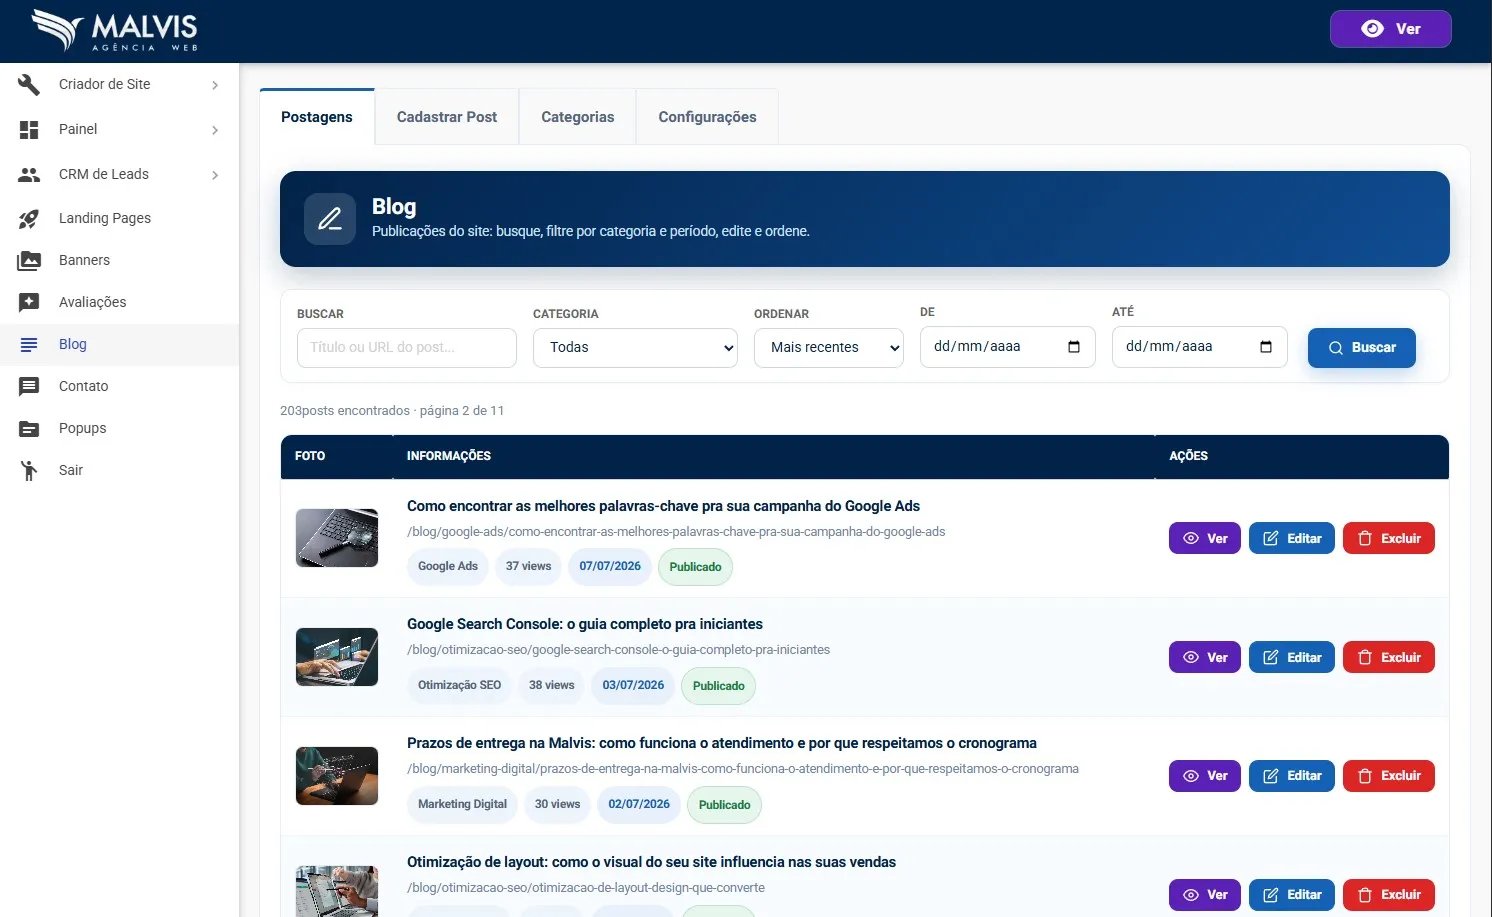Switch to the Postagens tab

pyautogui.click(x=317, y=117)
